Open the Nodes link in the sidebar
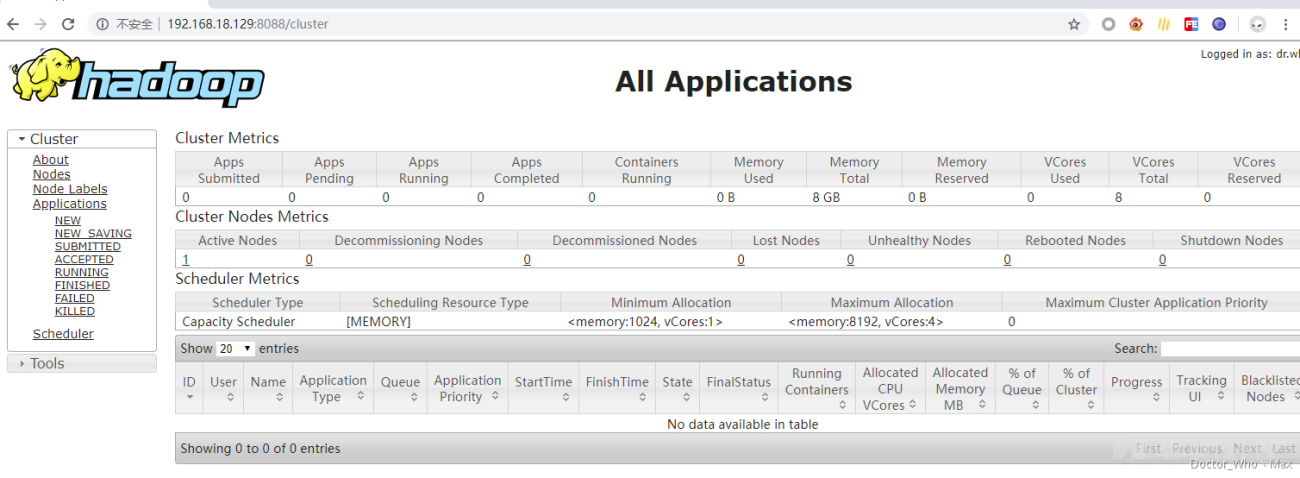Viewport: 1300px width, 478px height. (x=51, y=174)
